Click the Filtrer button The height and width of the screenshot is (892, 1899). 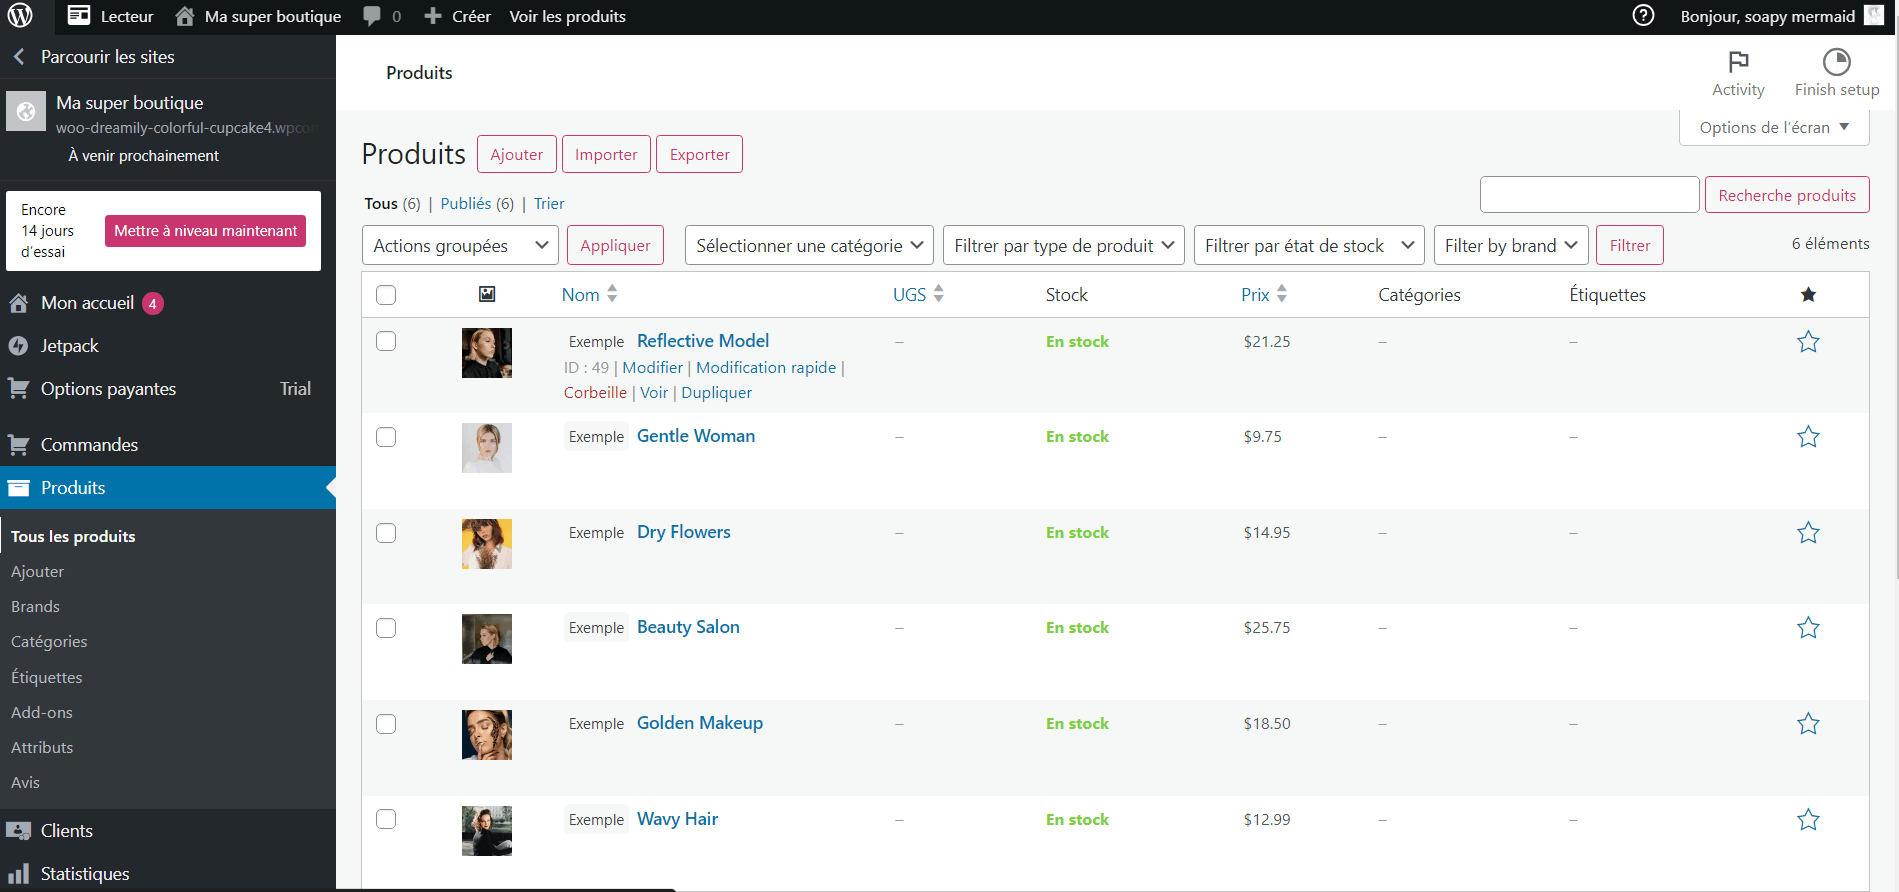point(1630,245)
